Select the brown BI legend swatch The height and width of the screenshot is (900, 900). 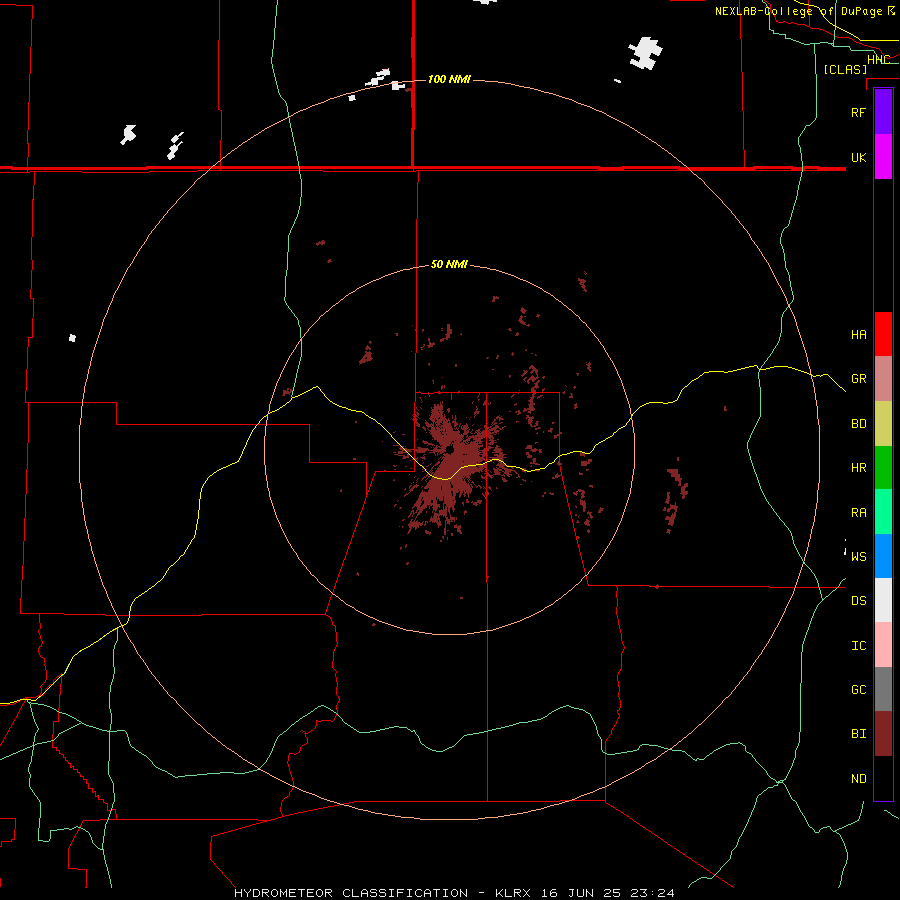point(883,734)
